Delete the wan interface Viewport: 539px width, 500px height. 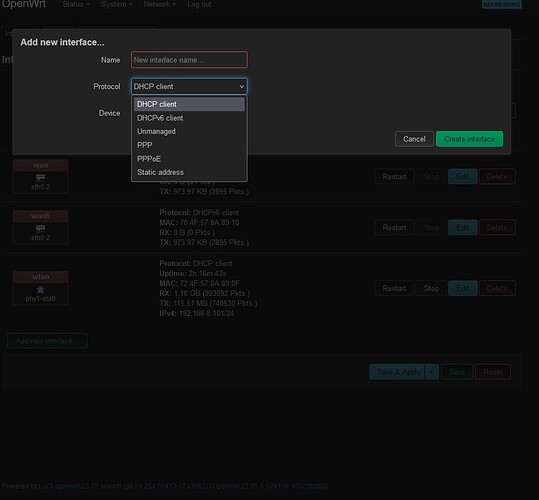click(x=497, y=177)
